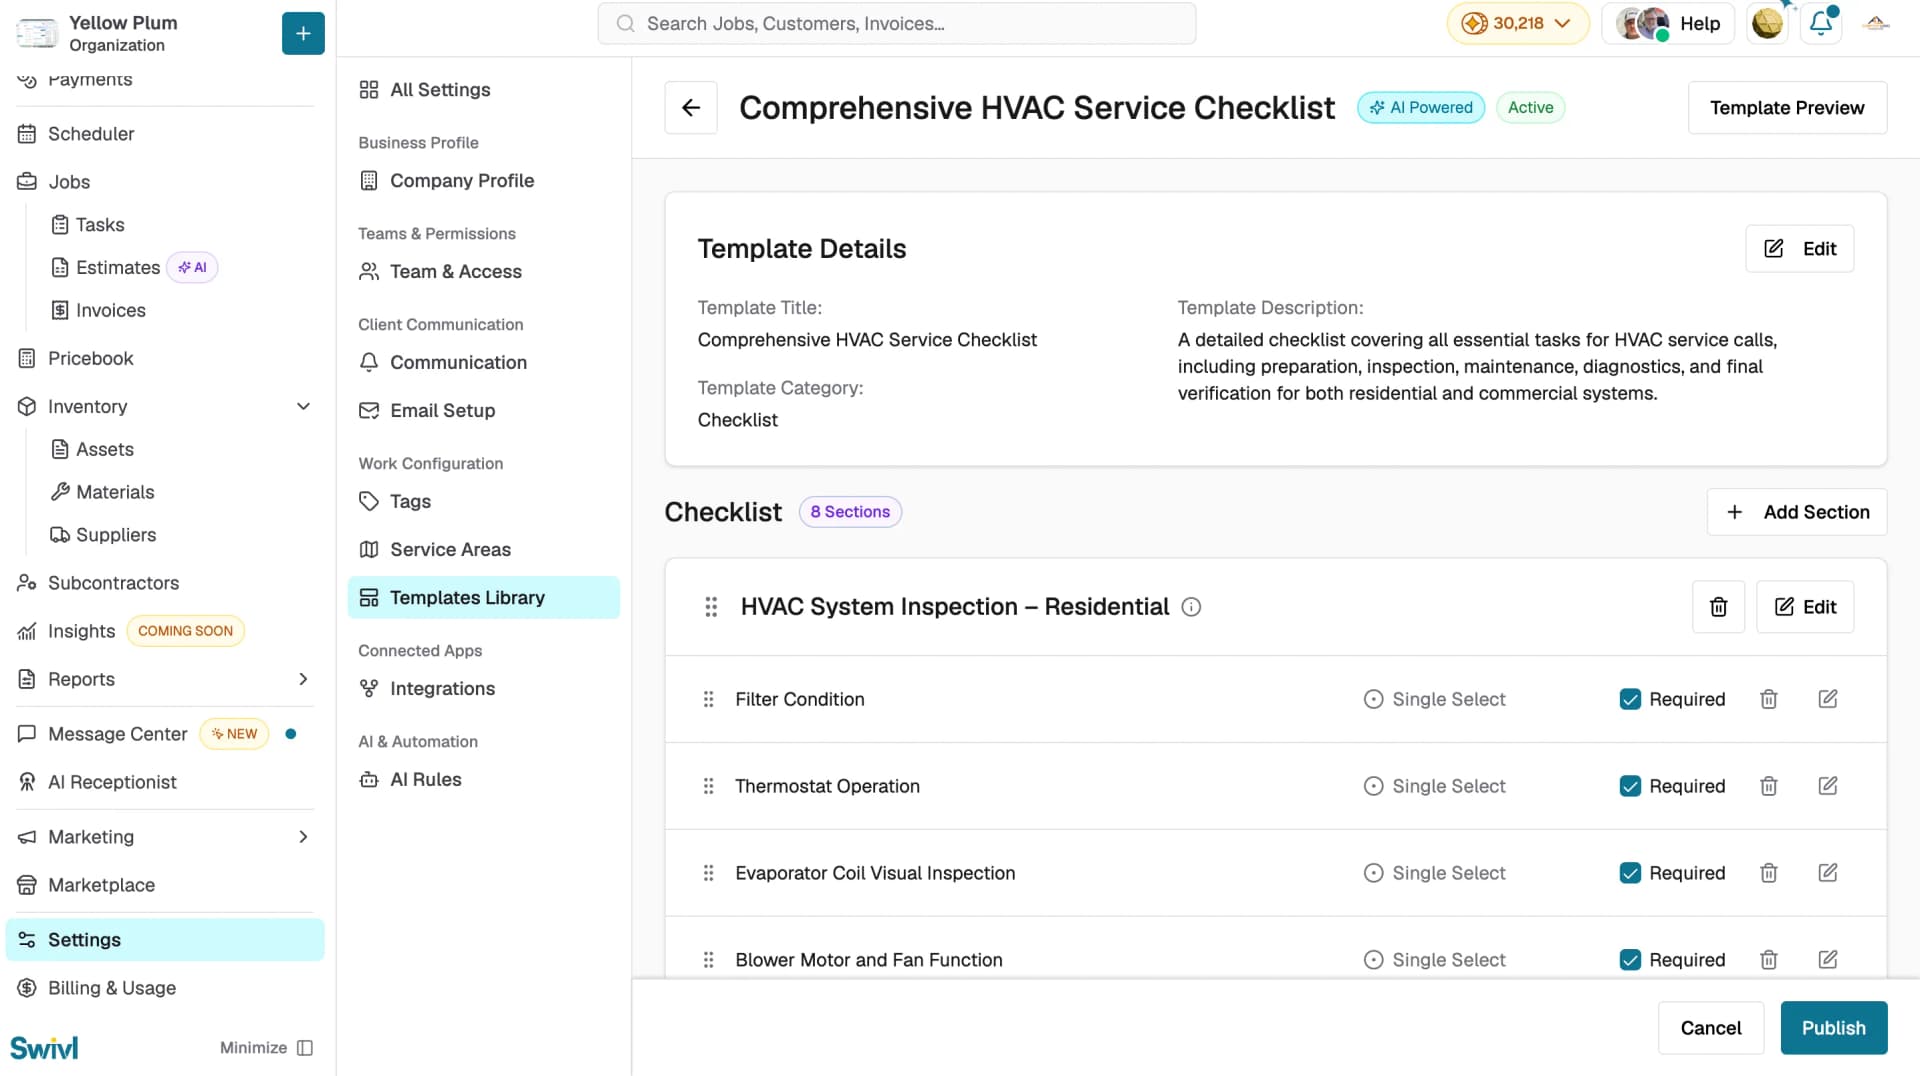Edit the Thermostat Operation item via pencil icon
The width and height of the screenshot is (1920, 1076).
pyautogui.click(x=1827, y=786)
